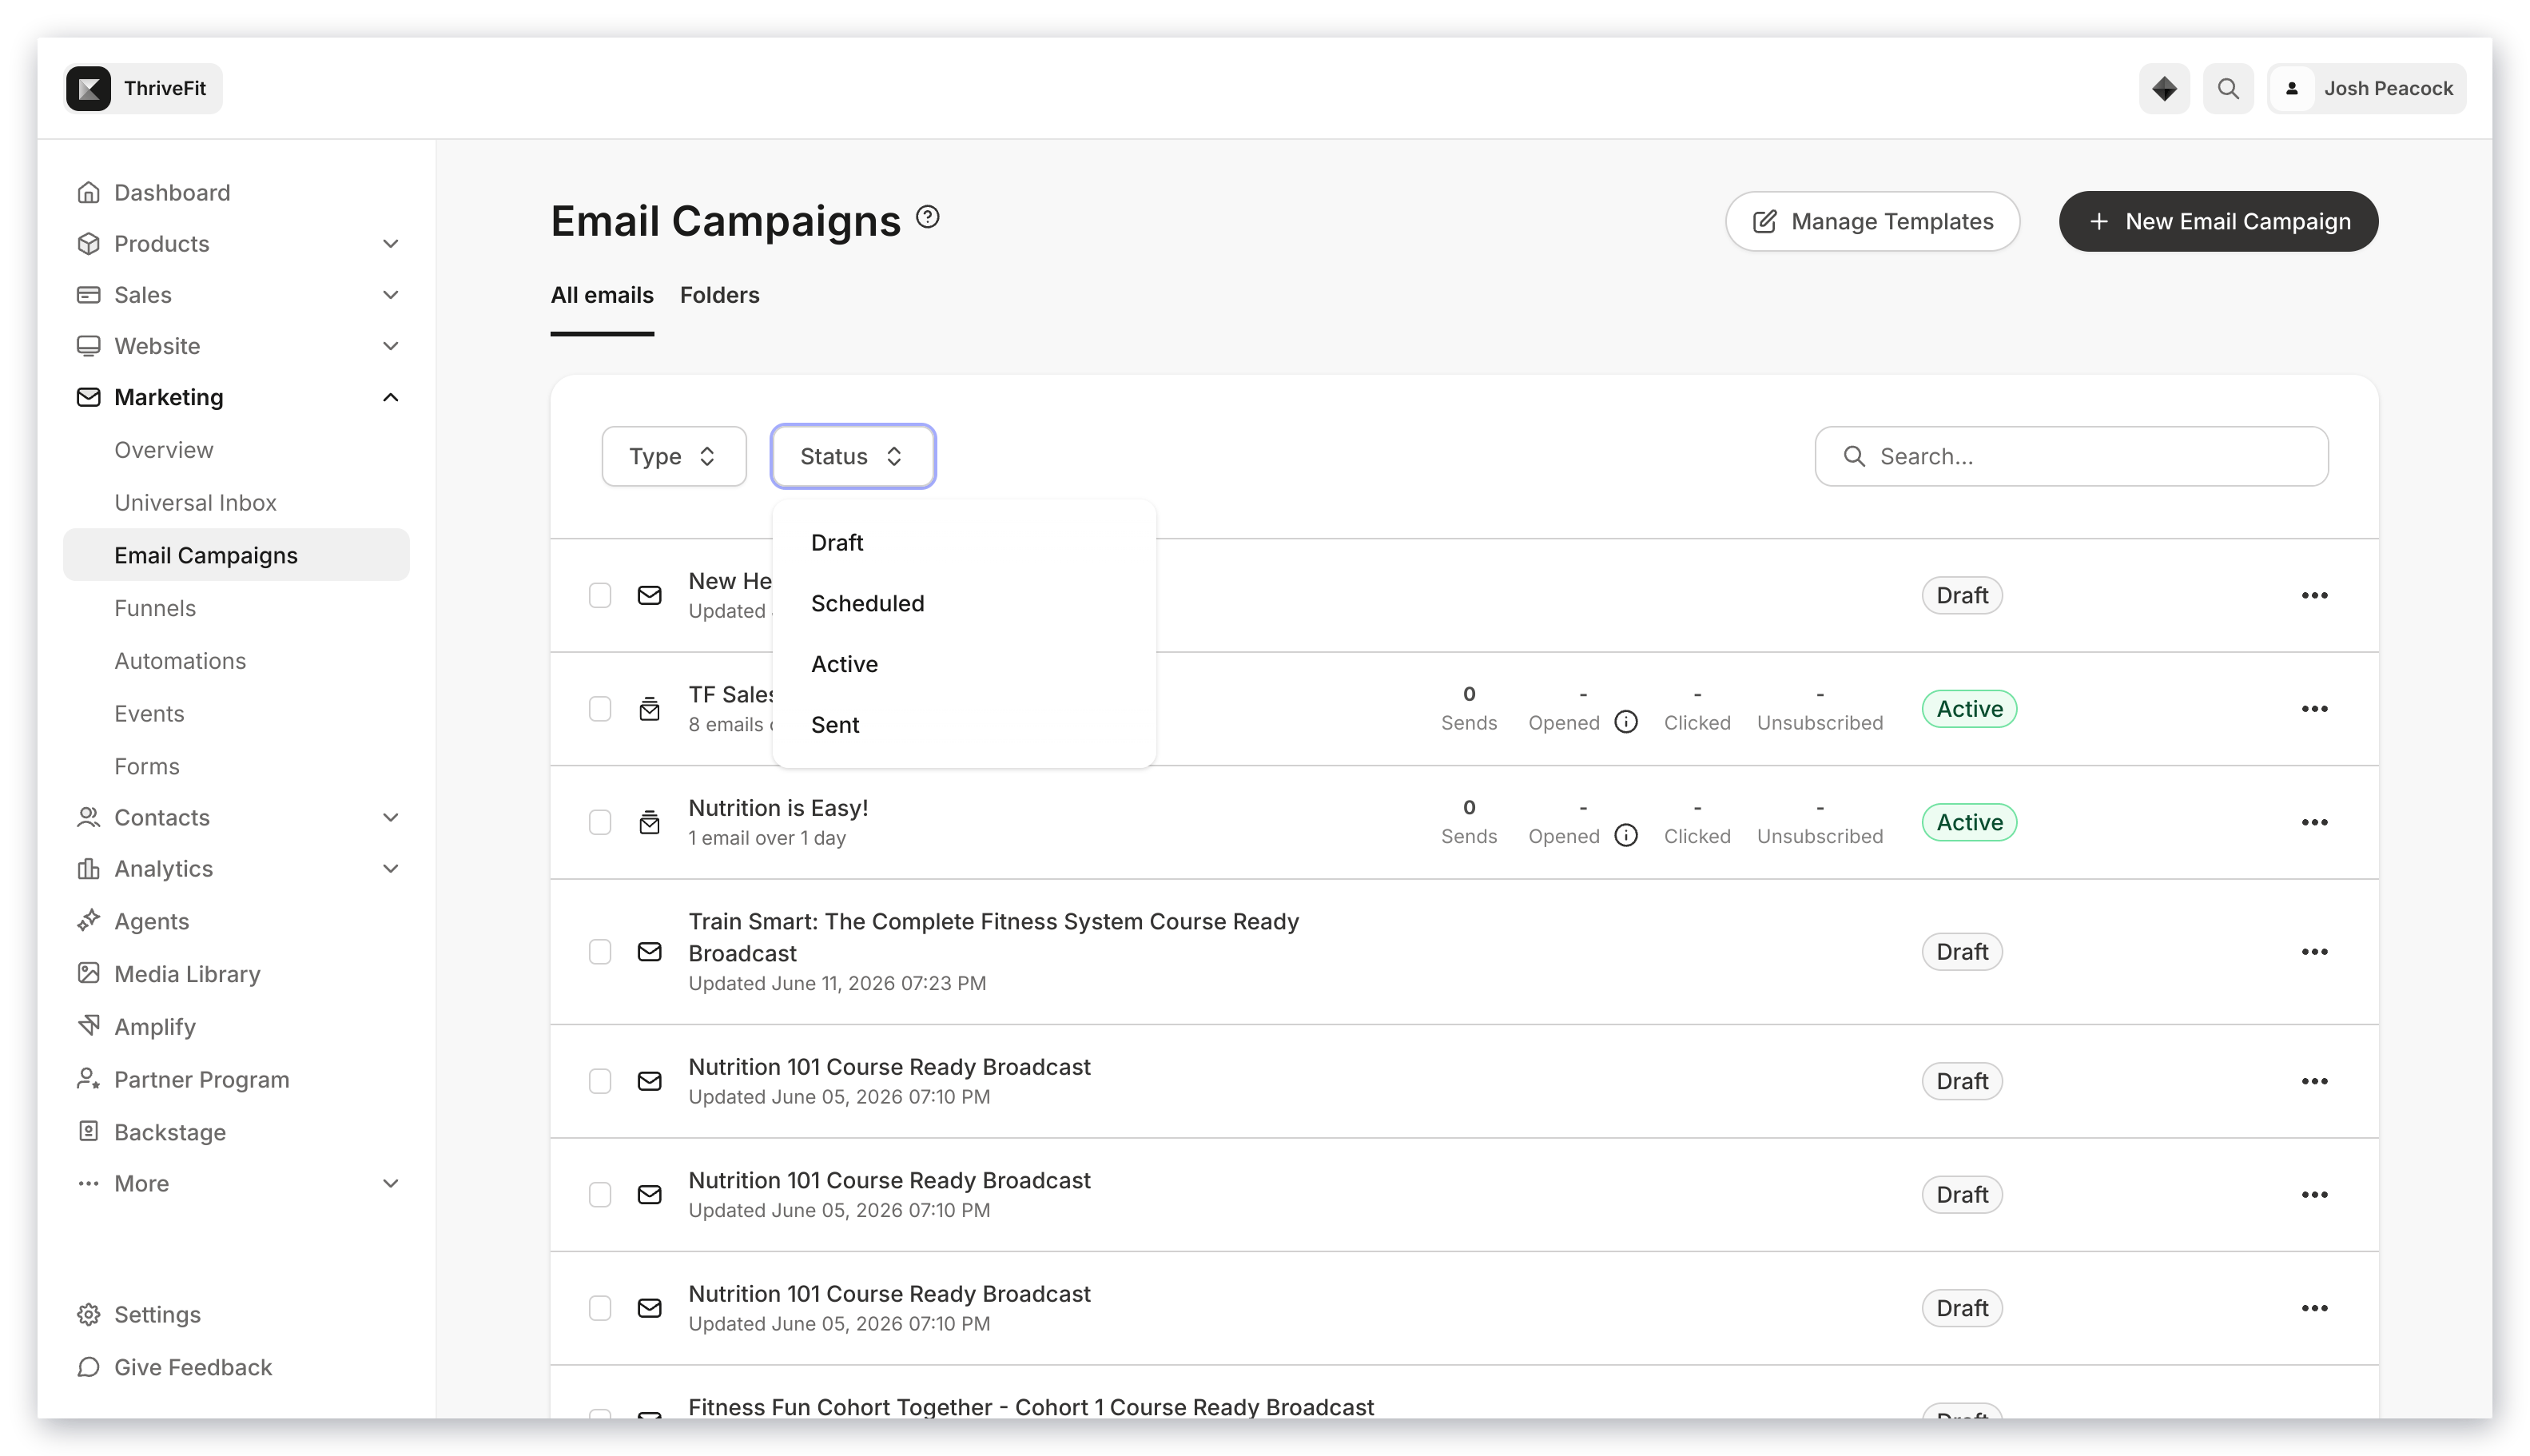The height and width of the screenshot is (1456, 2530).
Task: Open Nutrition is Easy! campaign
Action: (x=778, y=808)
